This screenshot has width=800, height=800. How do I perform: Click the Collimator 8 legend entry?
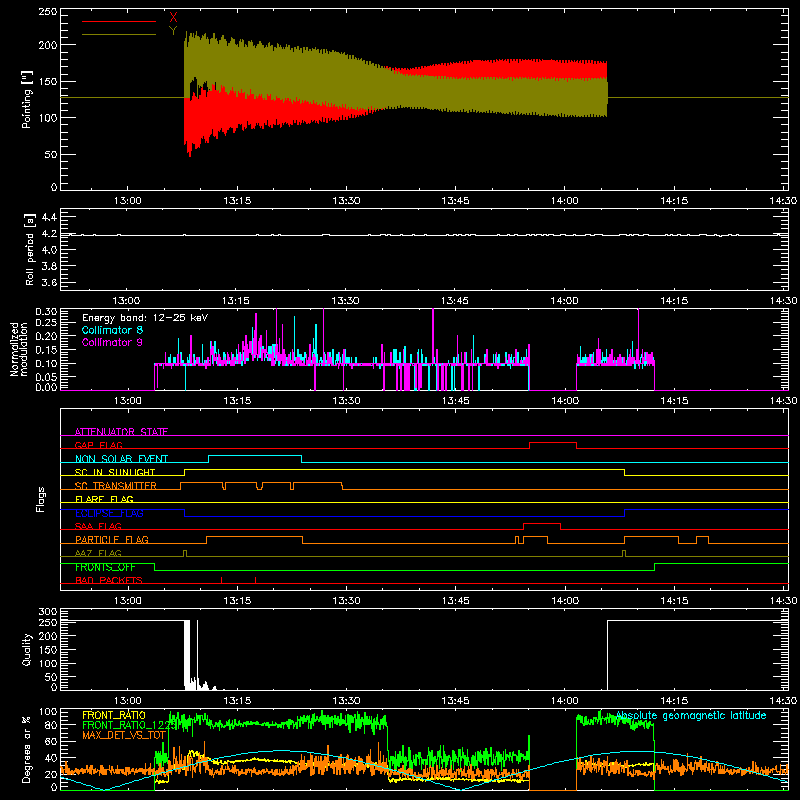[112, 330]
